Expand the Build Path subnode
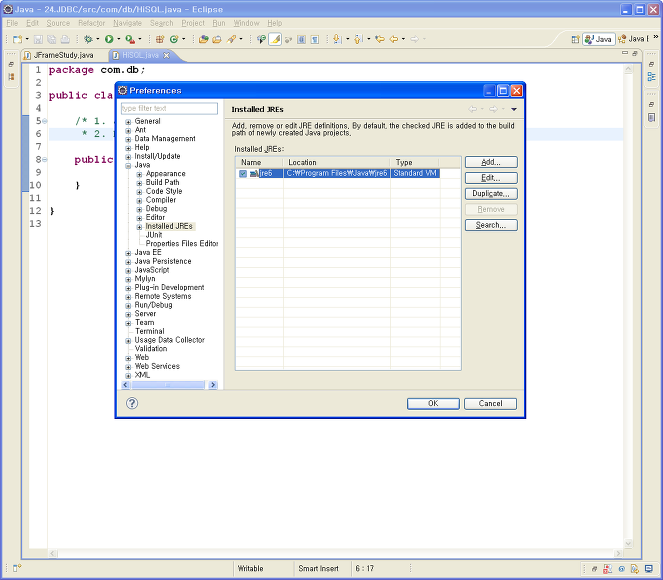Screen dimensions: 663x580 [139, 183]
